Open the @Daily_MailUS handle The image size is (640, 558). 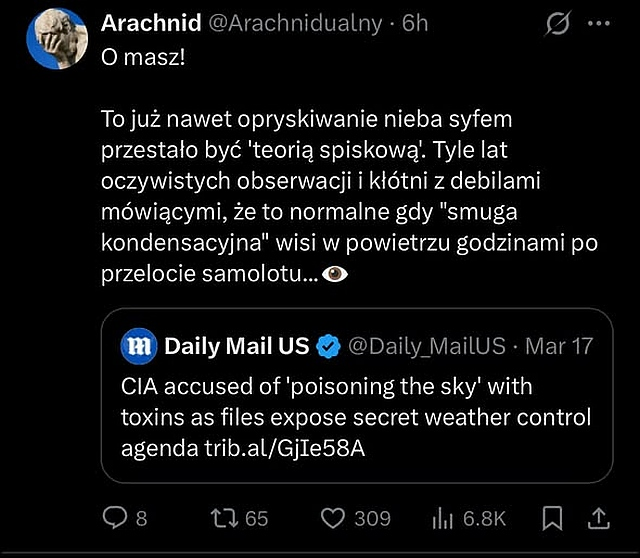point(426,347)
